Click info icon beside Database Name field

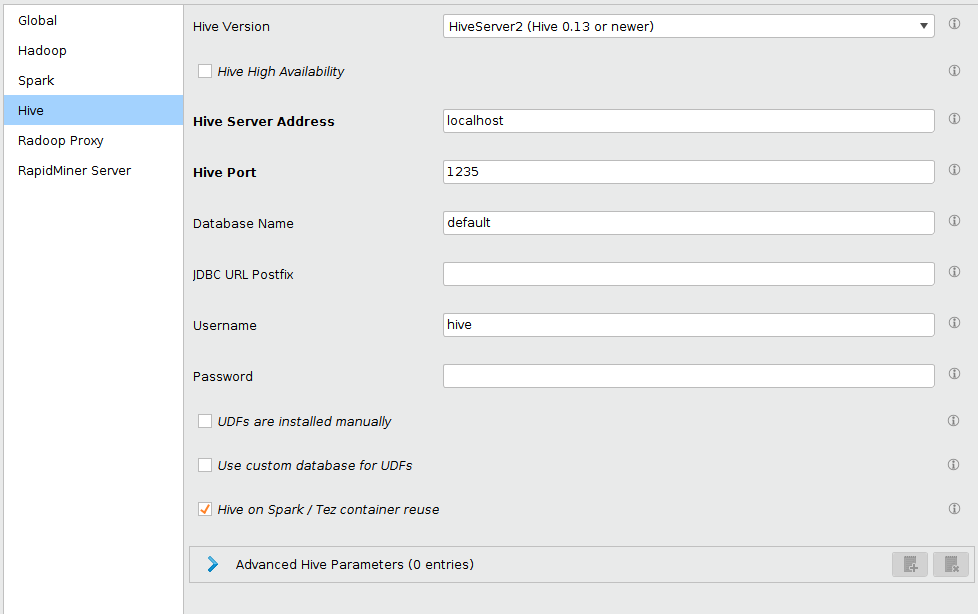(x=954, y=221)
